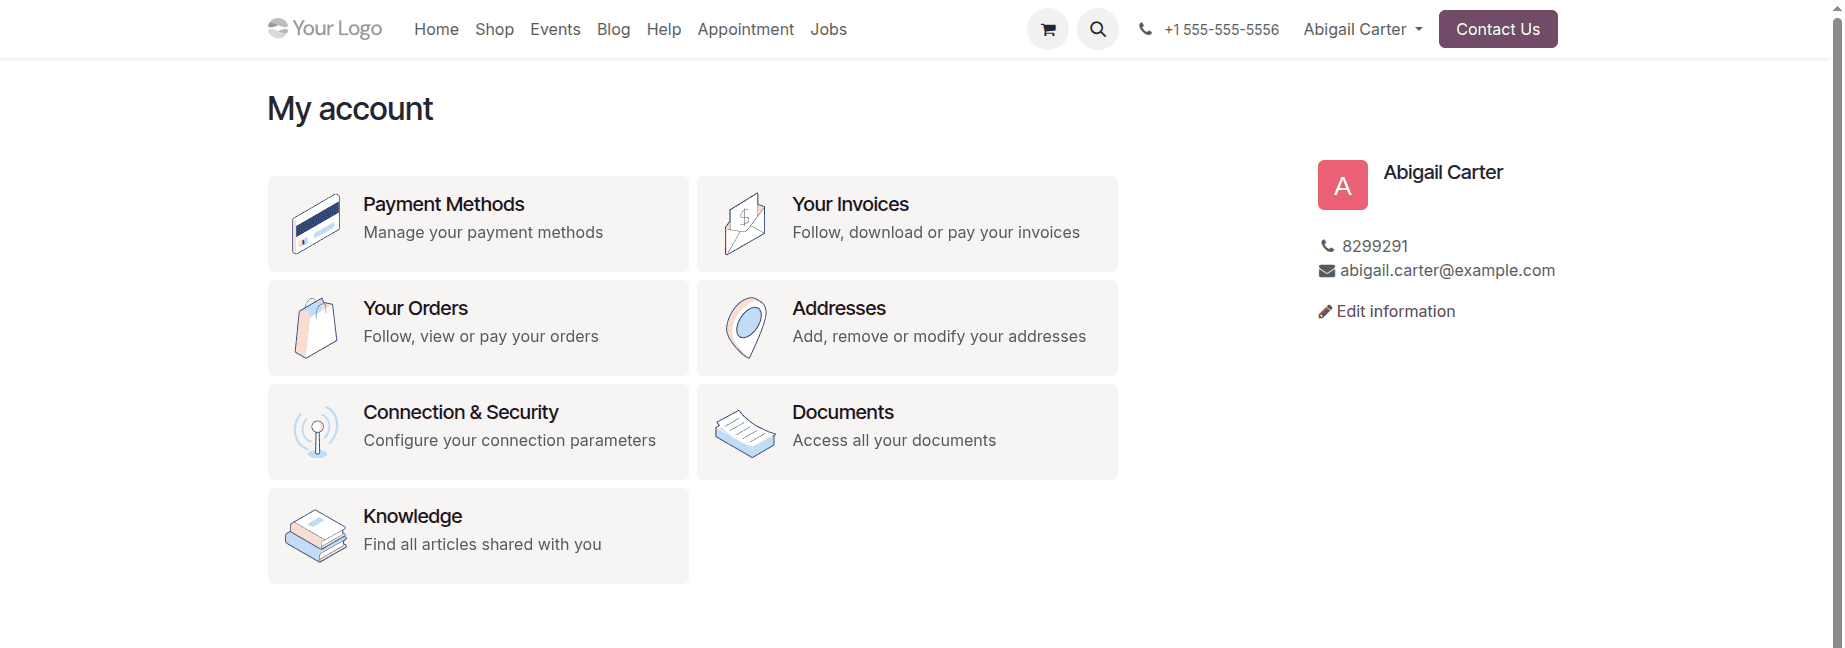The width and height of the screenshot is (1845, 648).
Task: Open the shopping cart icon
Action: 1048,29
